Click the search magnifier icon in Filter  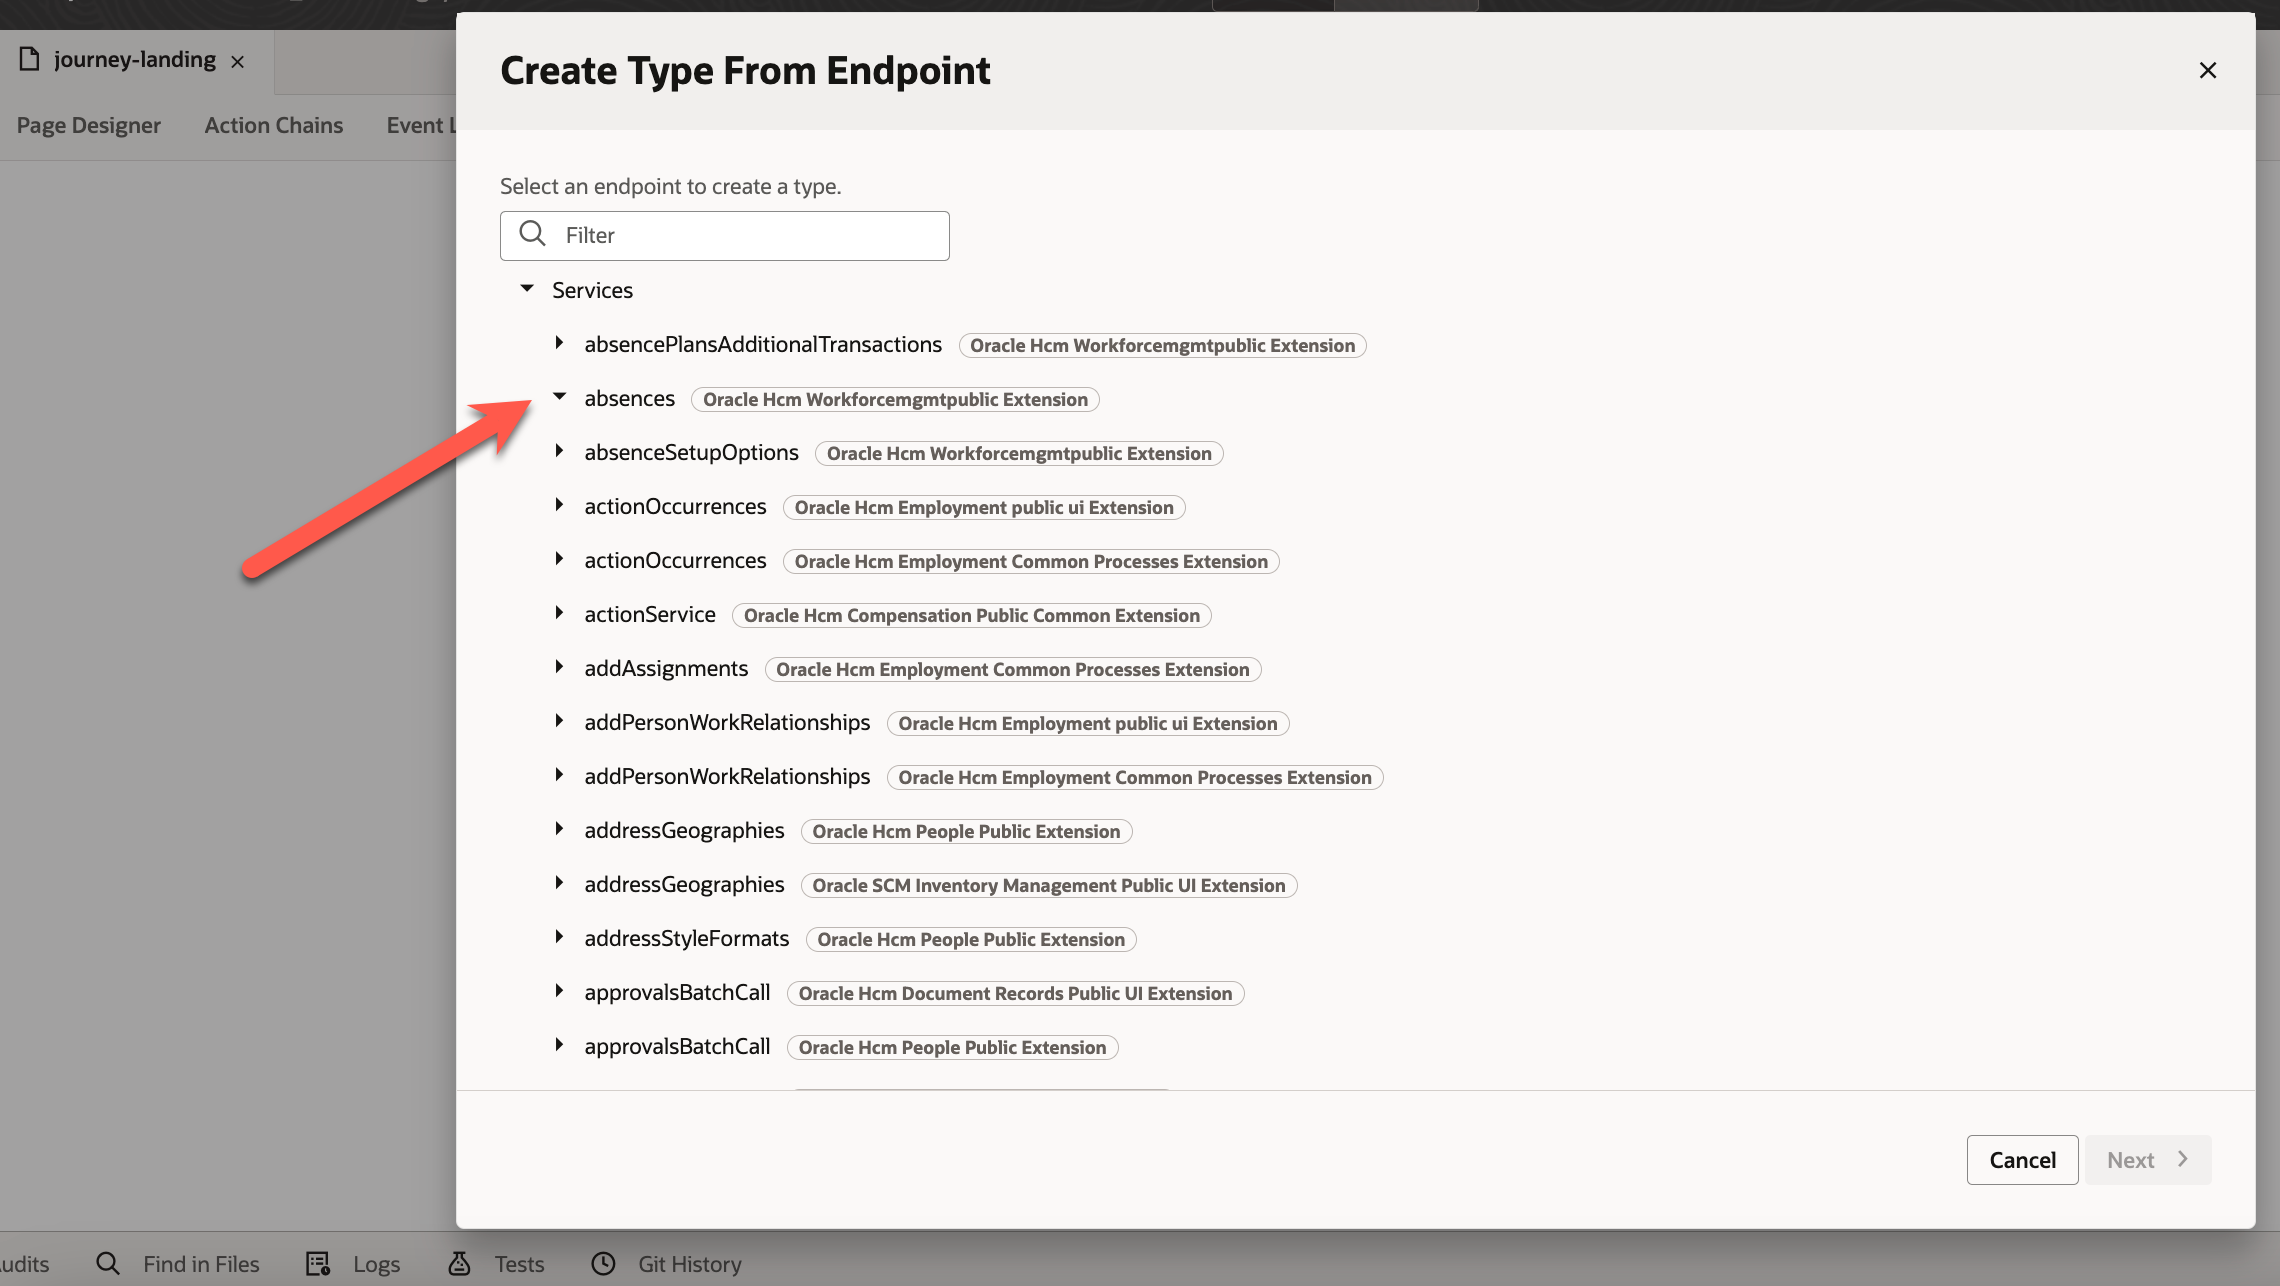(x=532, y=234)
